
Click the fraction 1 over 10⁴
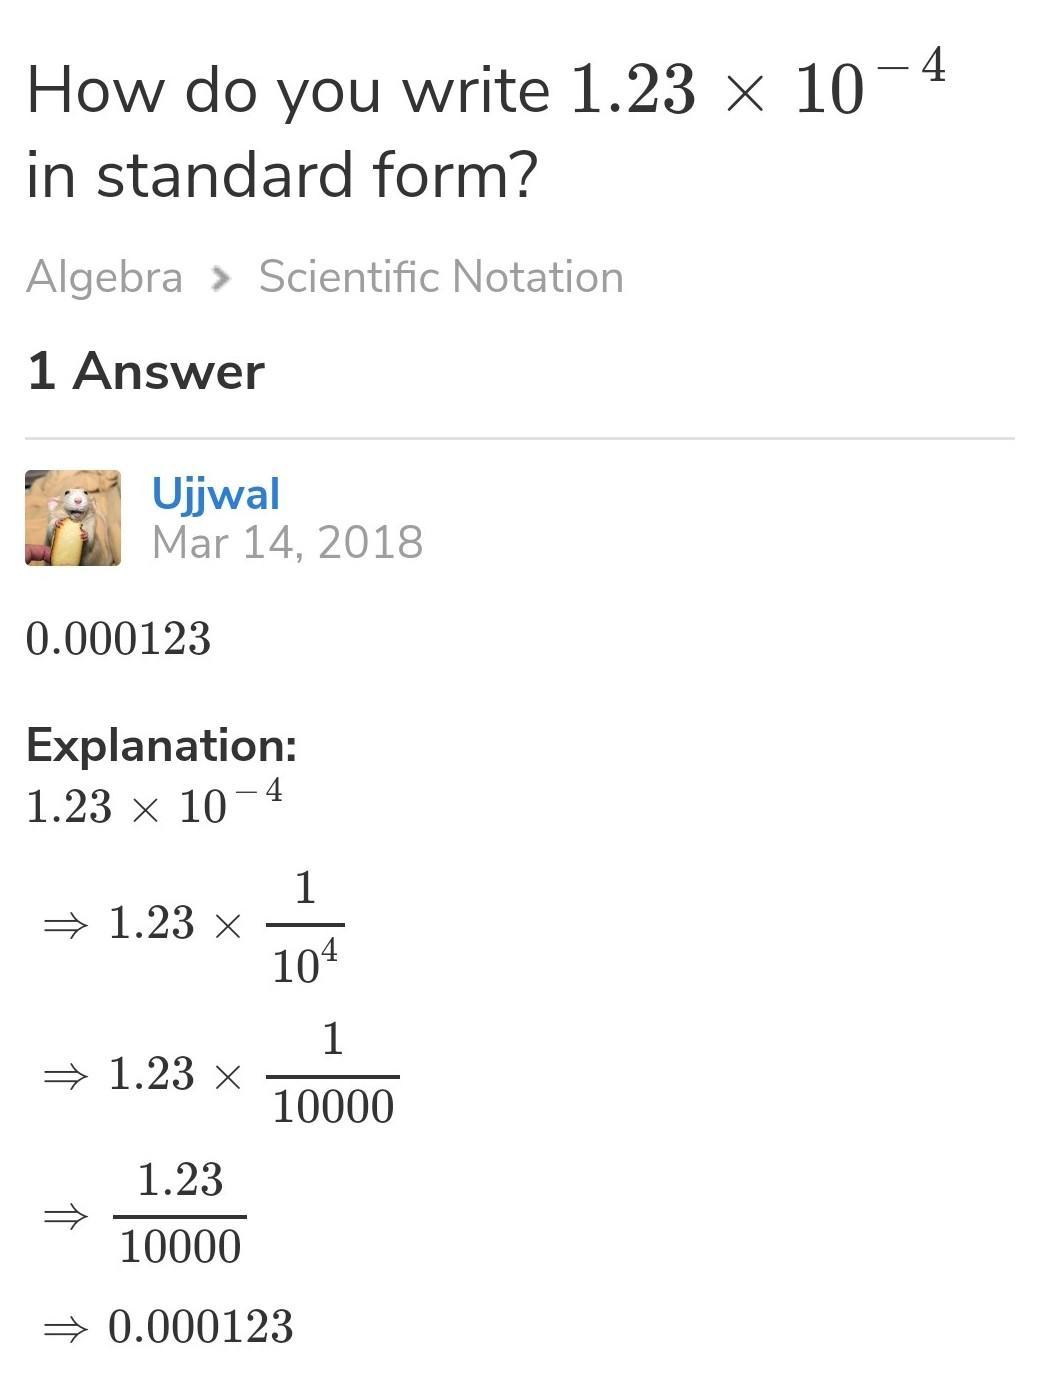click(x=305, y=927)
